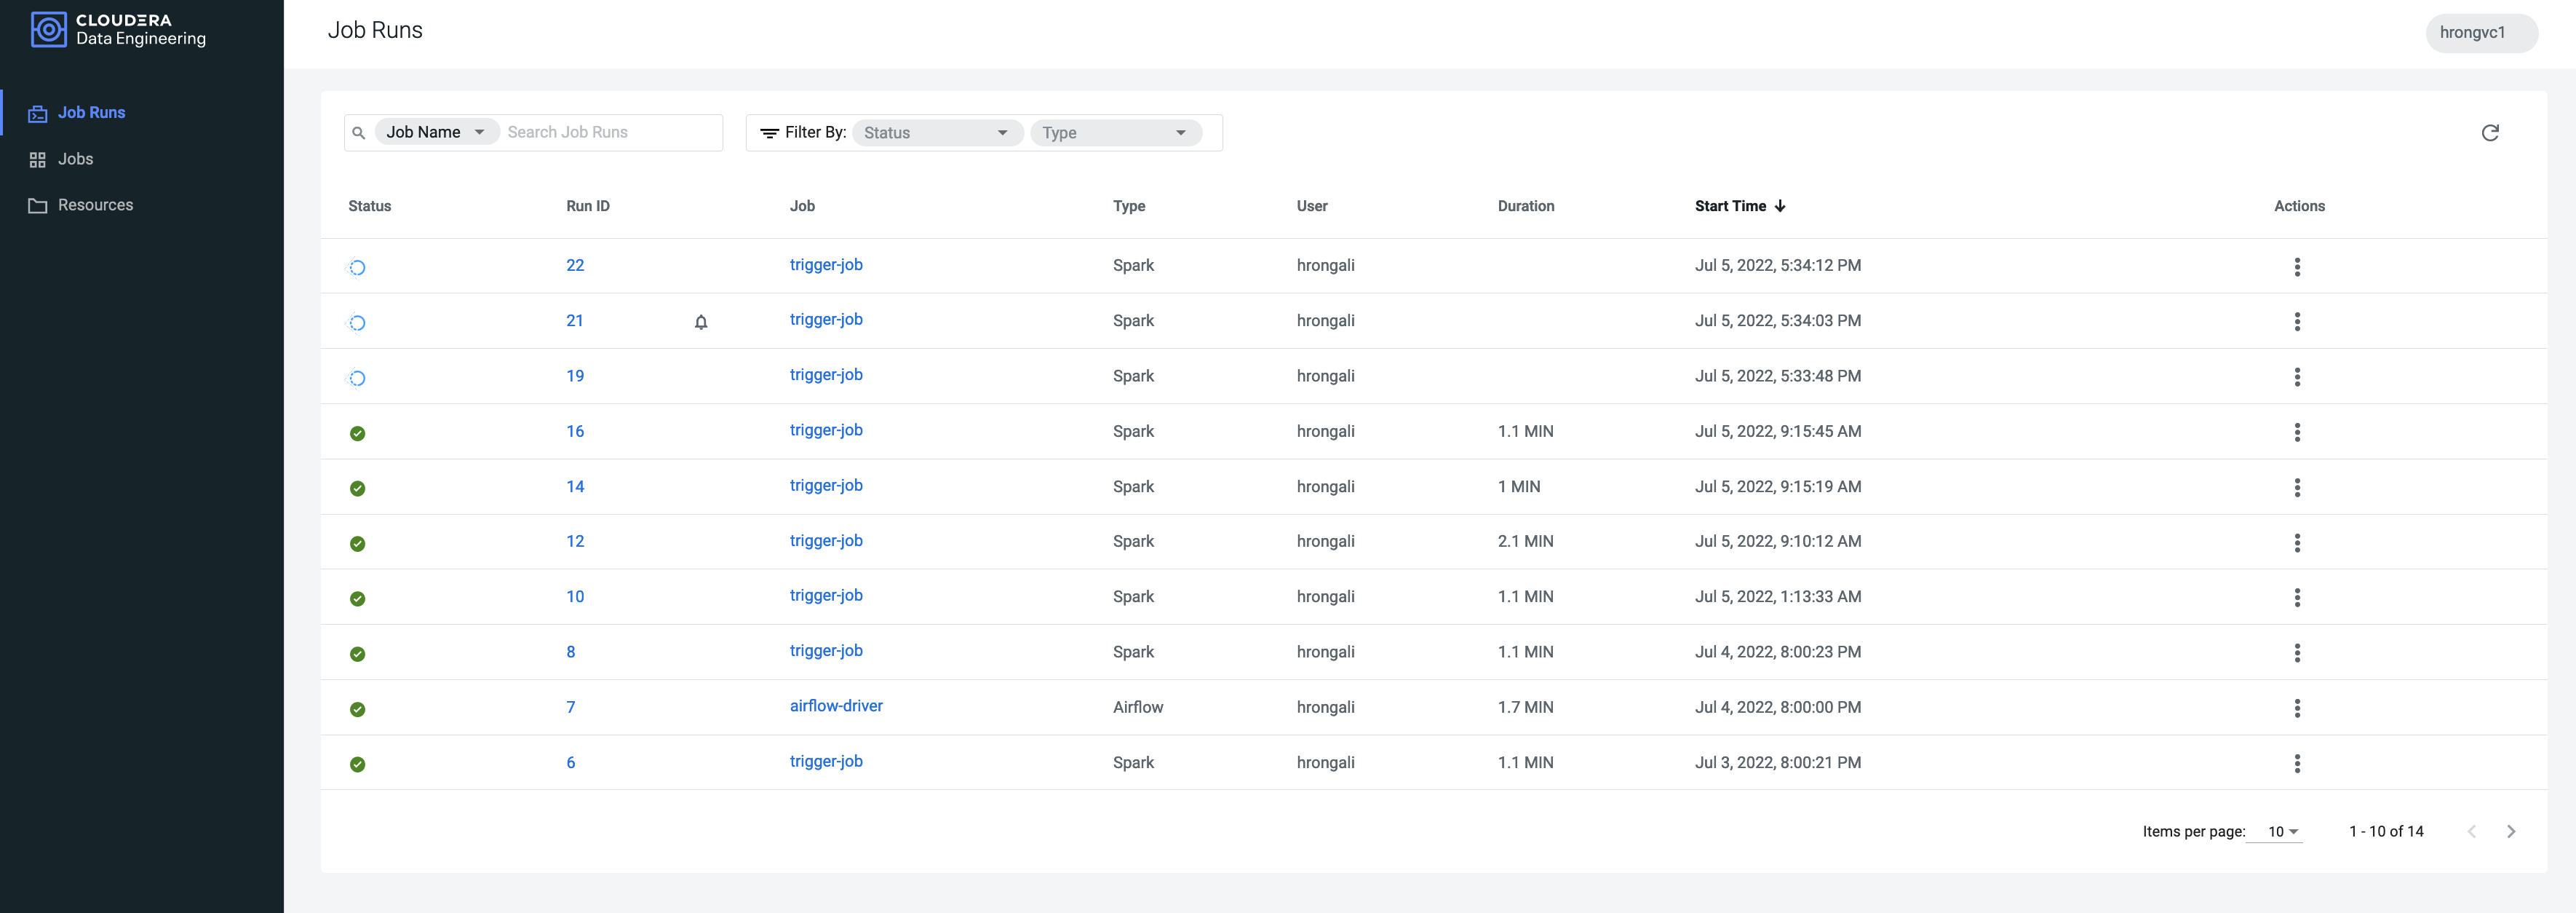
Task: Open run 22 details
Action: (575, 265)
